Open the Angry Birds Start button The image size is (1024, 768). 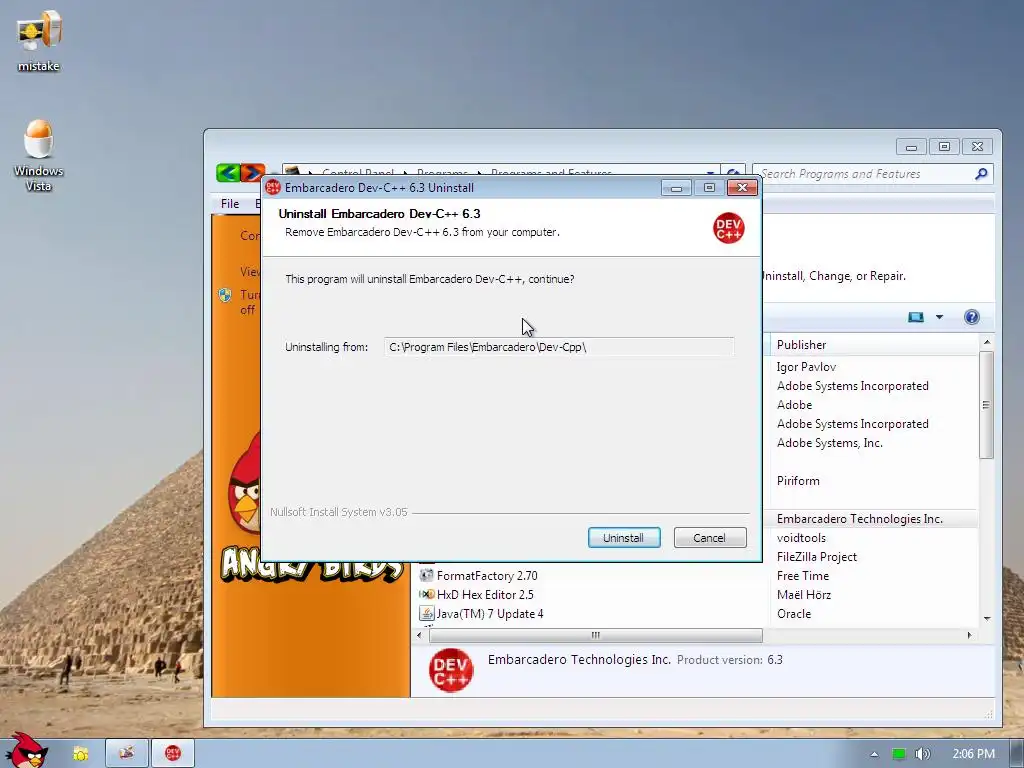click(26, 751)
